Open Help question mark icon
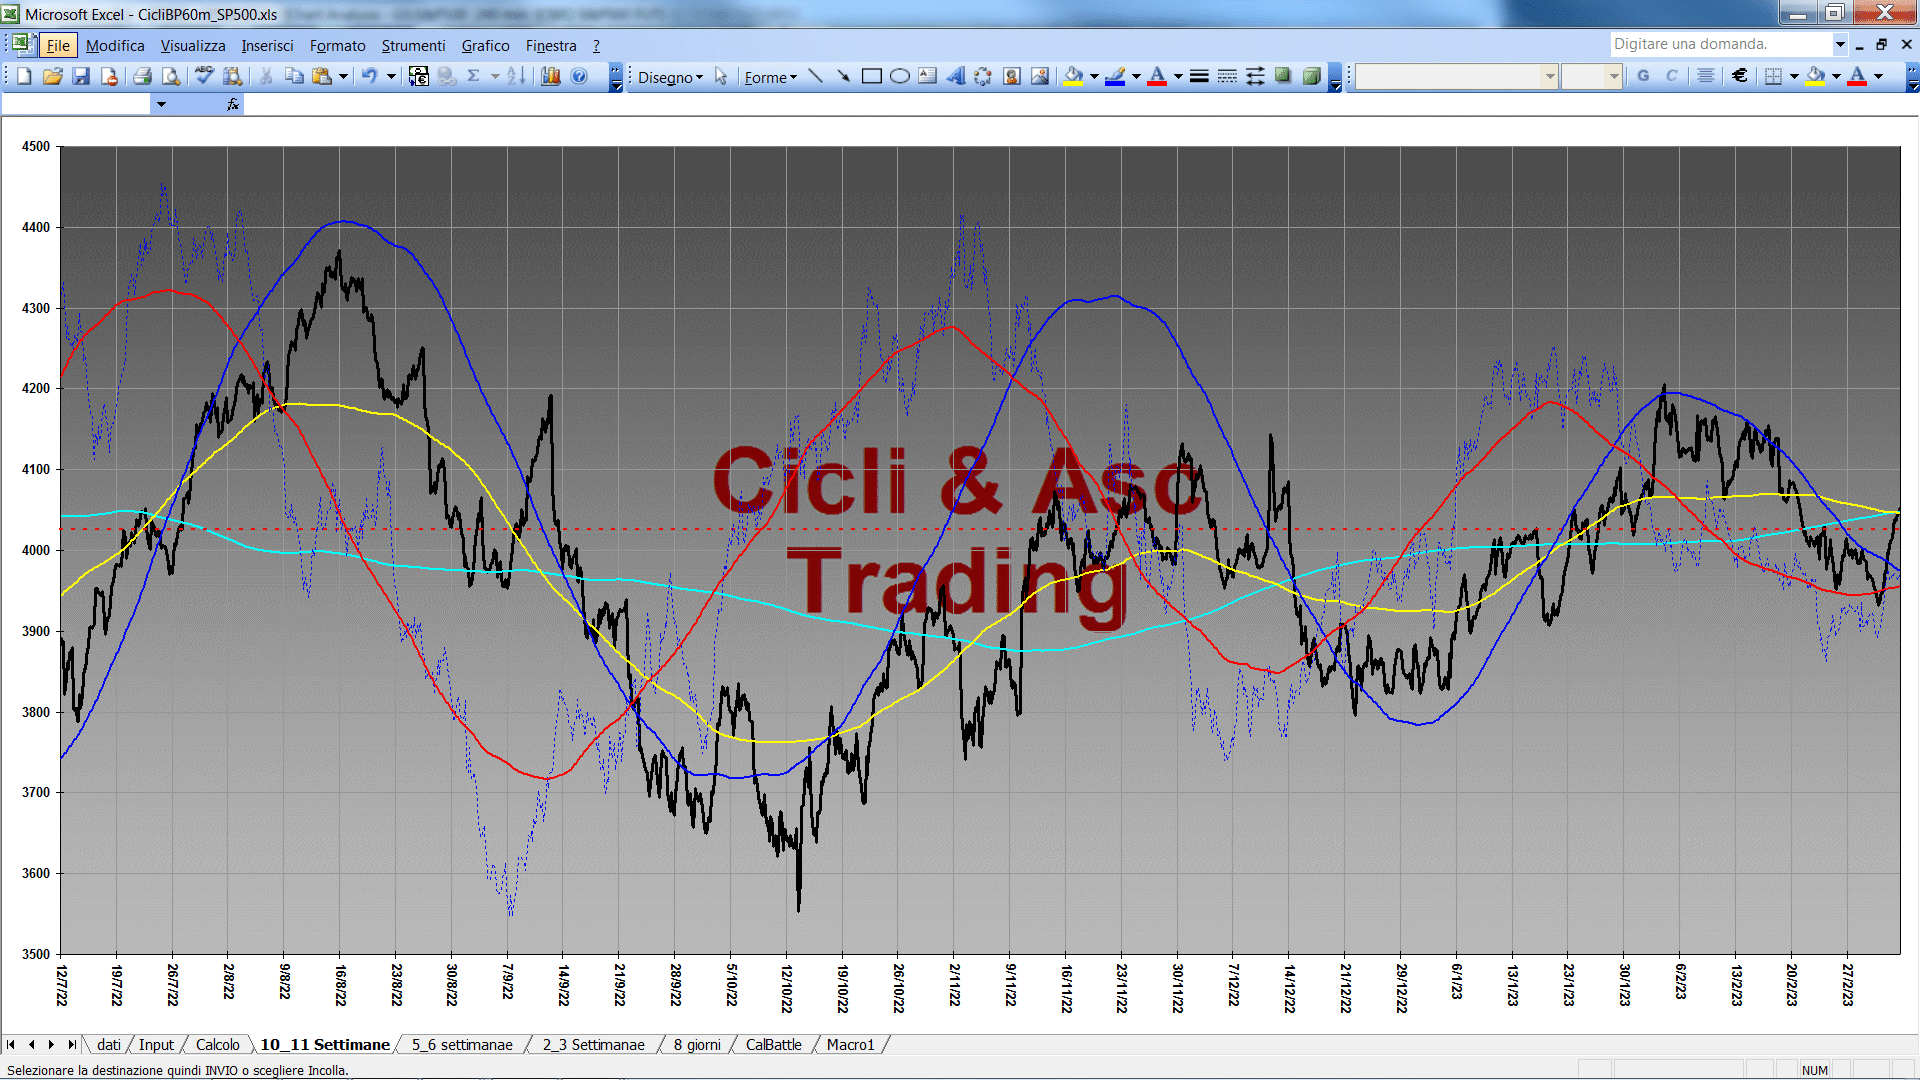This screenshot has width=1920, height=1080. 579,76
